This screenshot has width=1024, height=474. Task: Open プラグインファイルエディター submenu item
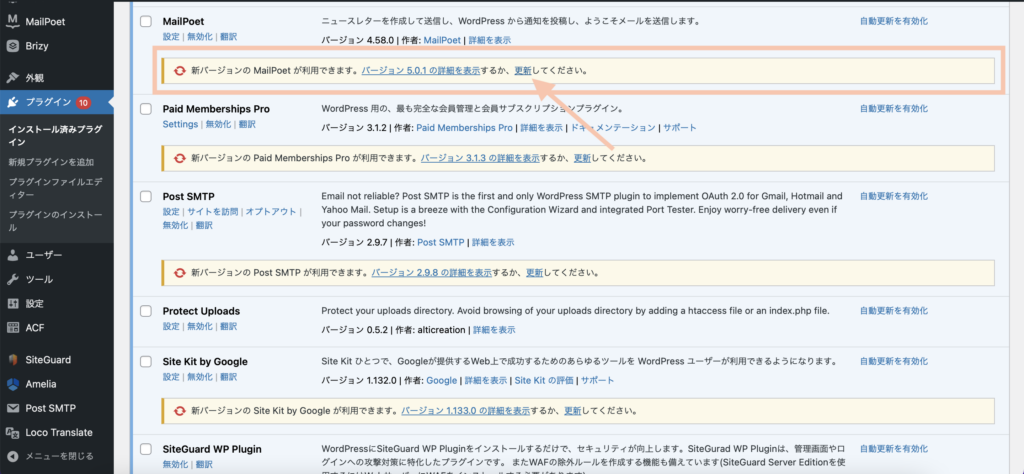tap(55, 188)
